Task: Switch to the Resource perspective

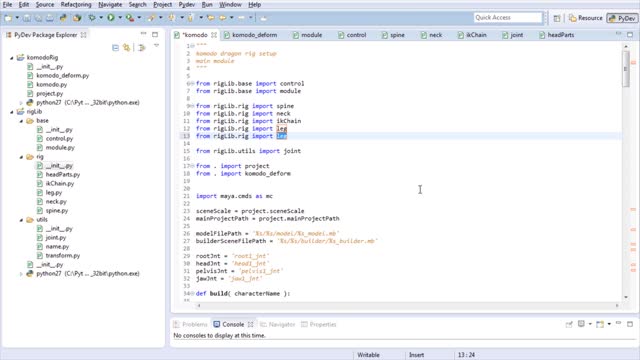Action: point(586,18)
